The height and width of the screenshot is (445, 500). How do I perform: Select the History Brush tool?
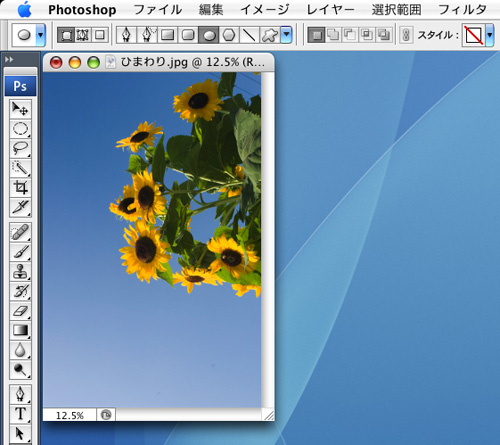(20, 291)
